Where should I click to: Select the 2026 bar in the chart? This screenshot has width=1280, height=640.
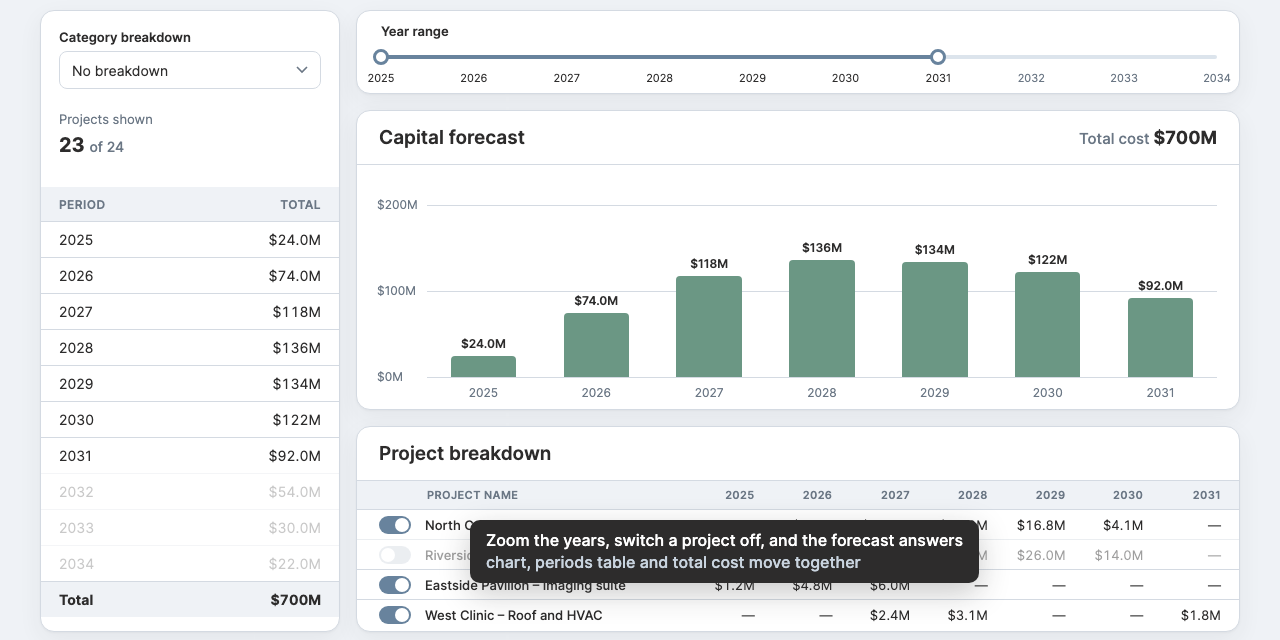point(596,345)
